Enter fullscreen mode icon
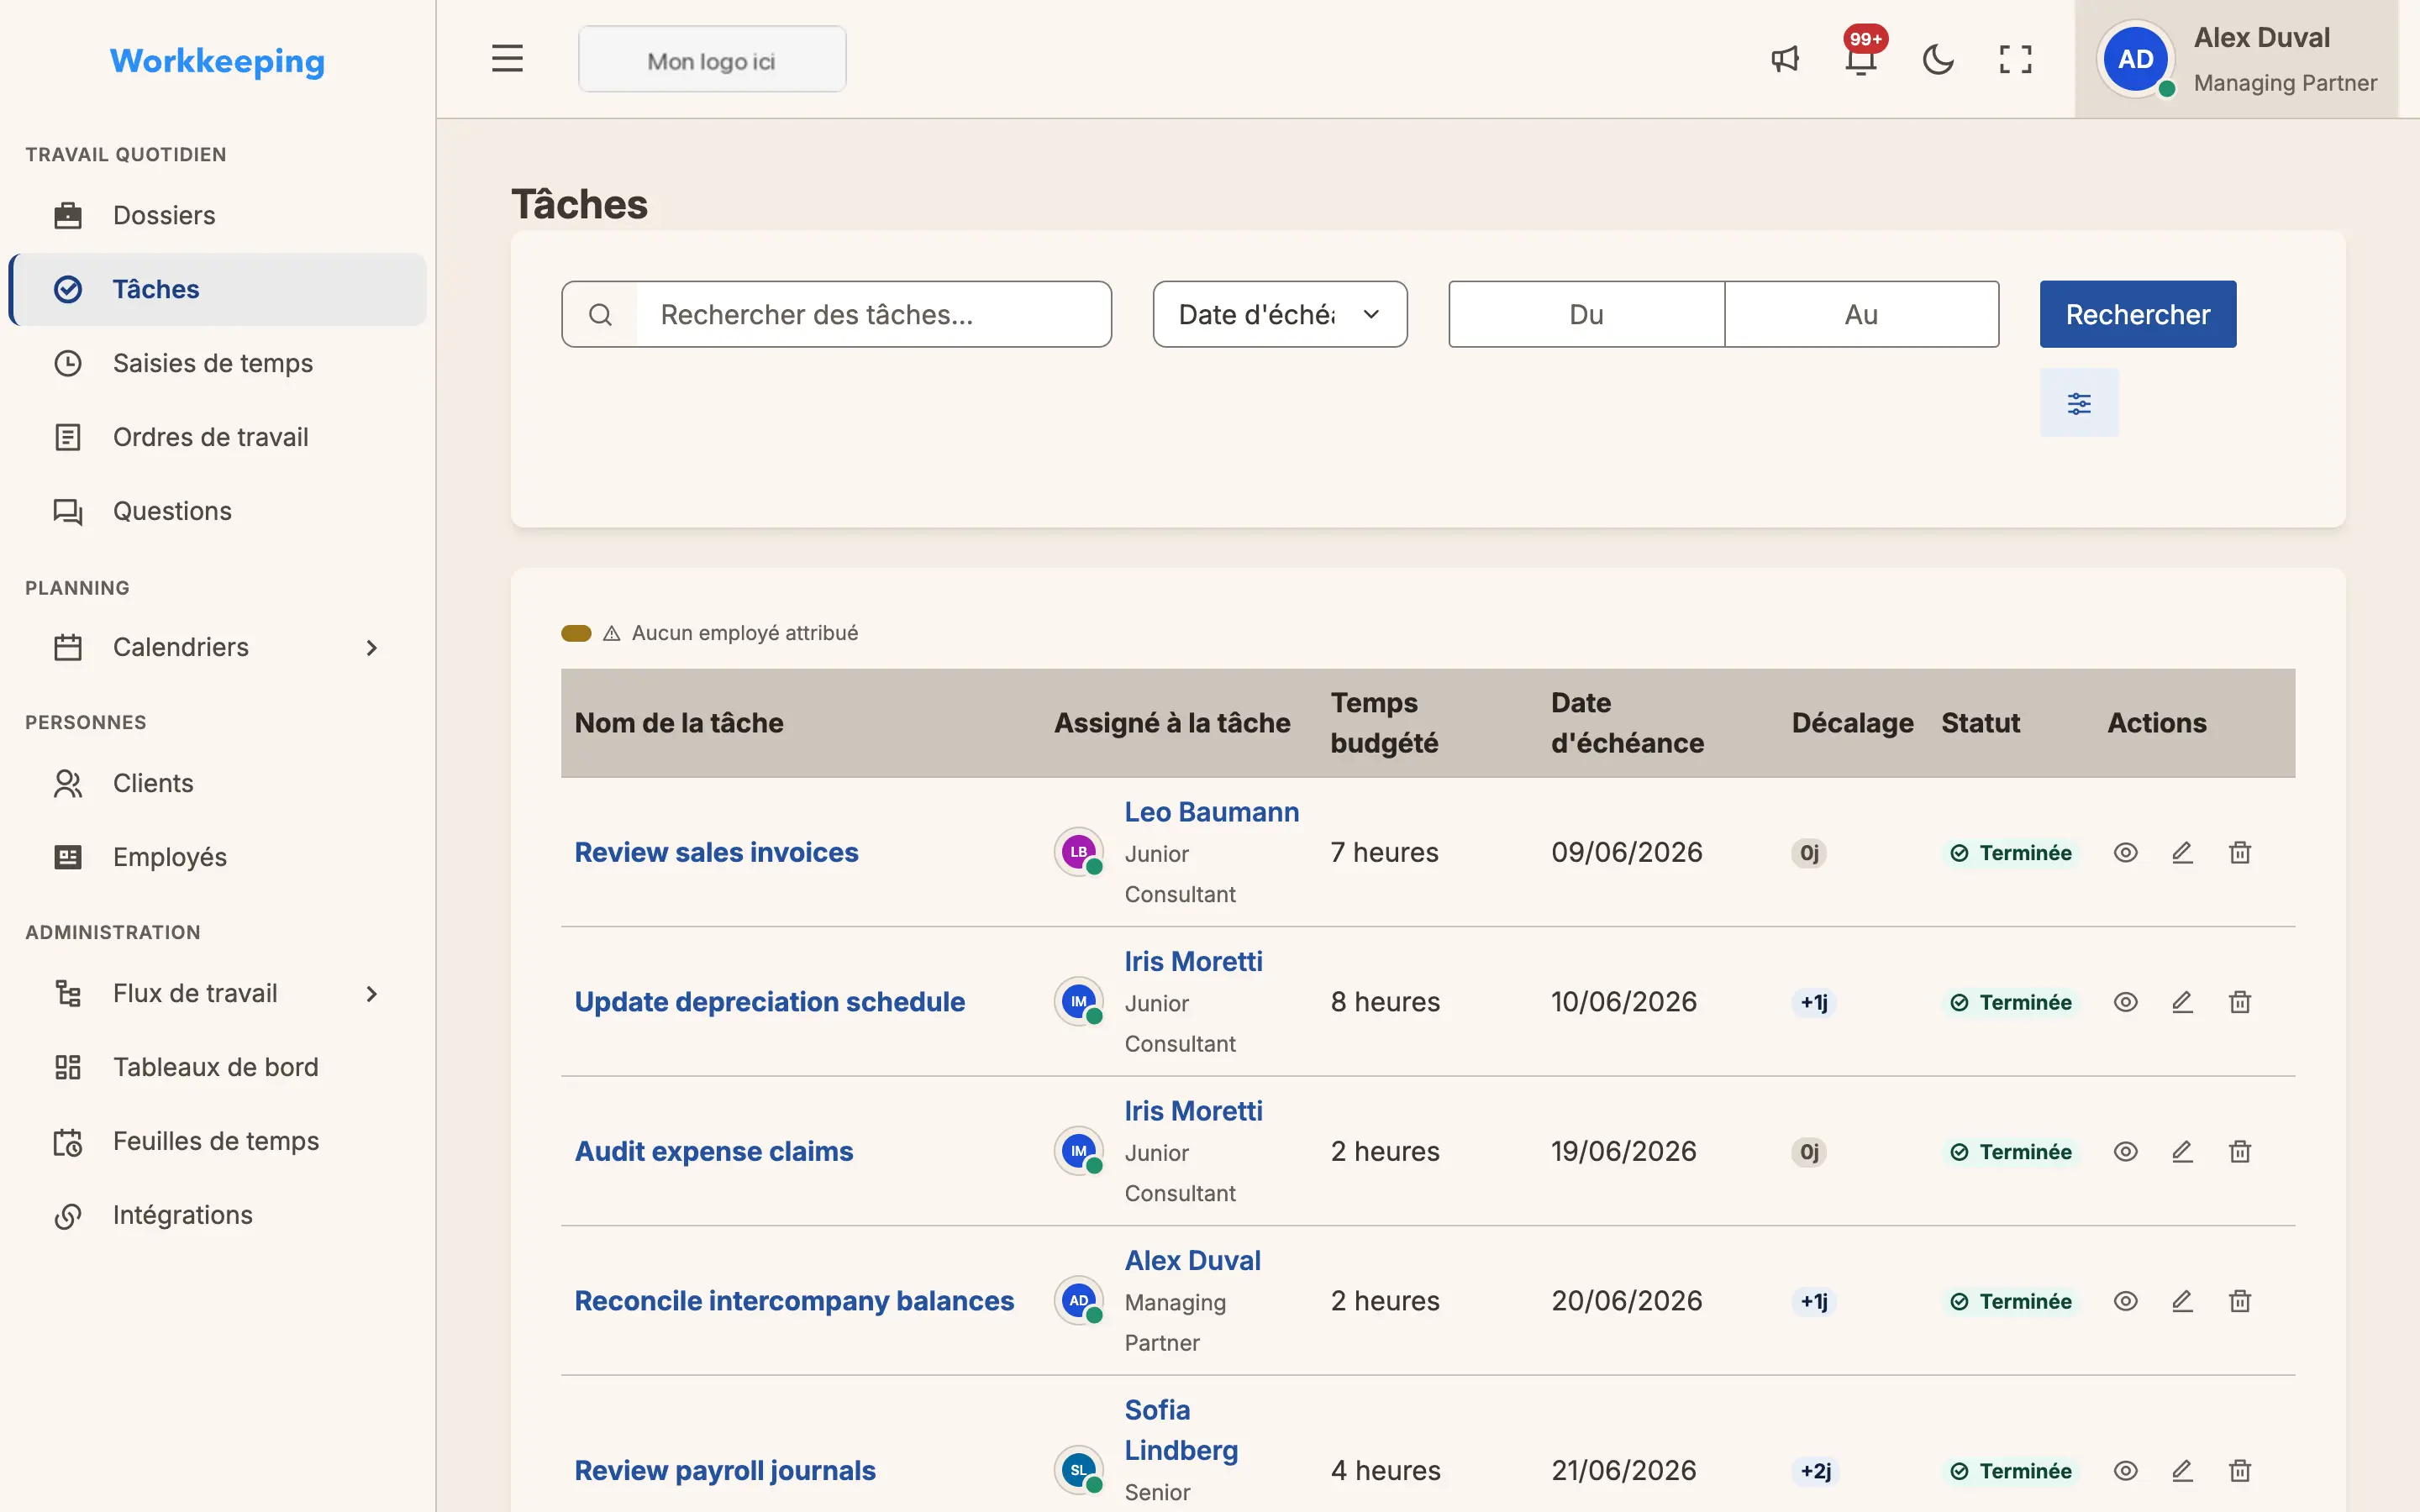This screenshot has height=1512, width=2420. tap(2015, 59)
